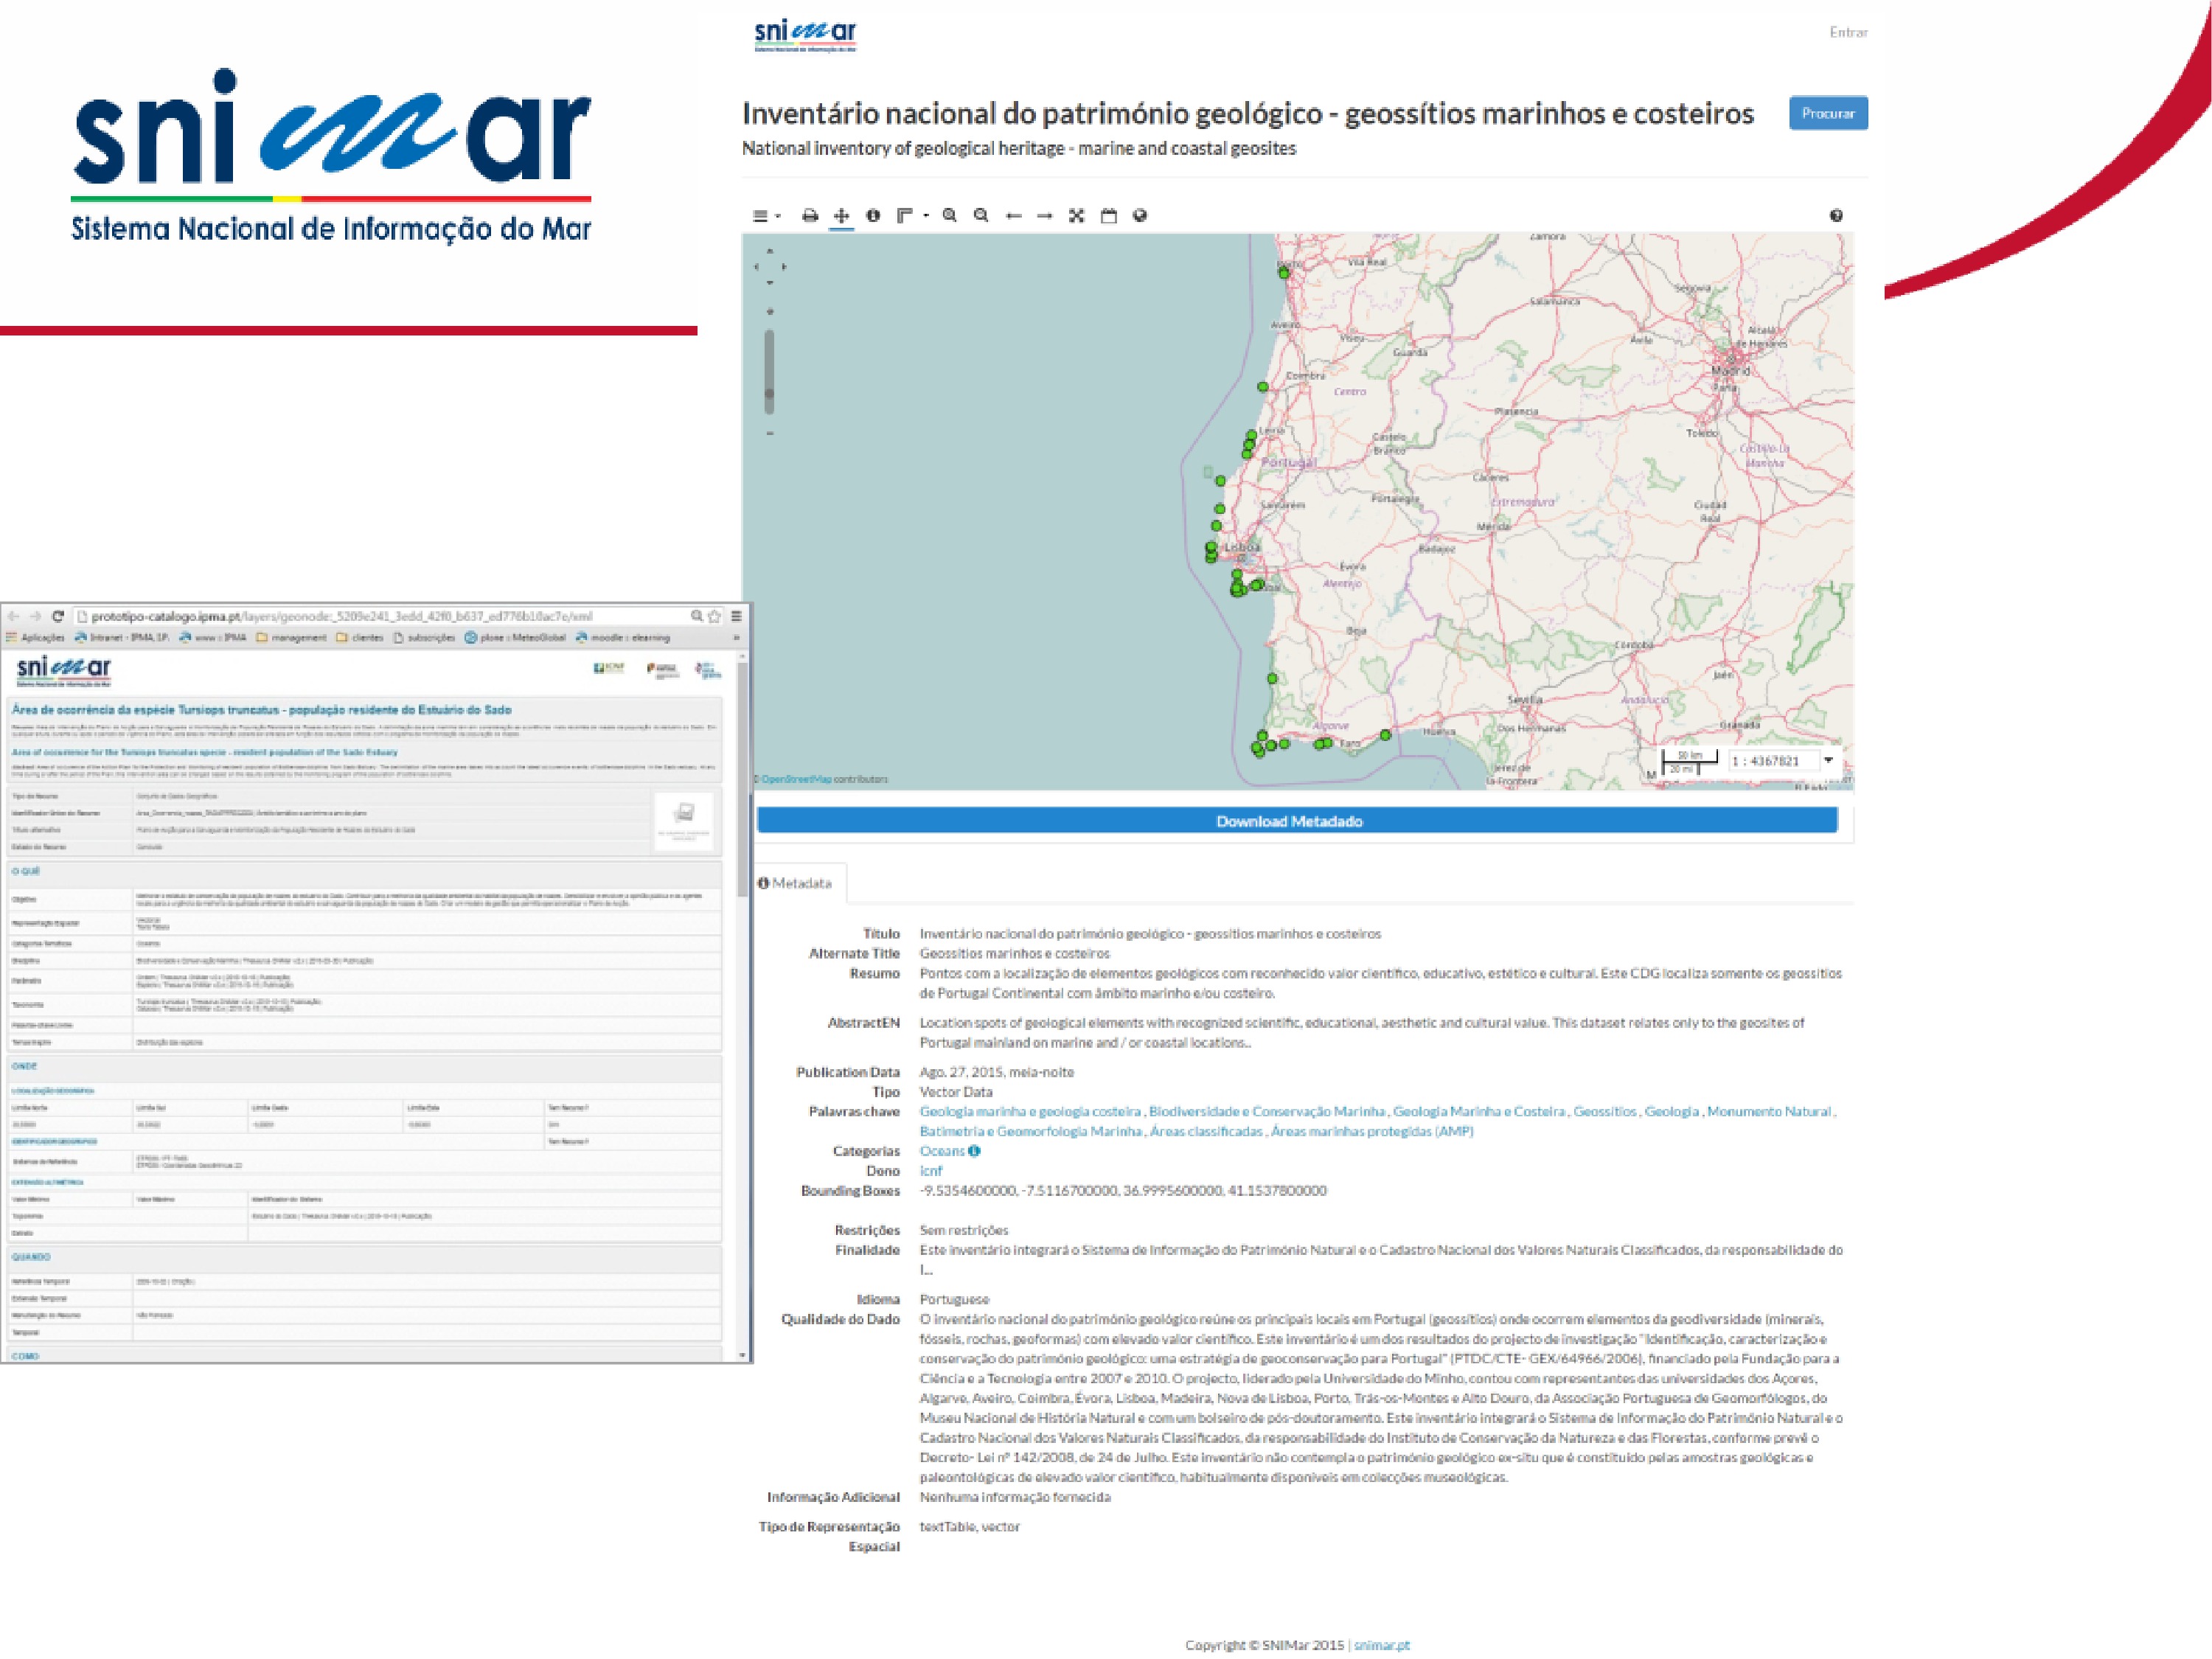Pan the map north arrow
Image resolution: width=2212 pixels, height=1659 pixels.
[x=769, y=251]
